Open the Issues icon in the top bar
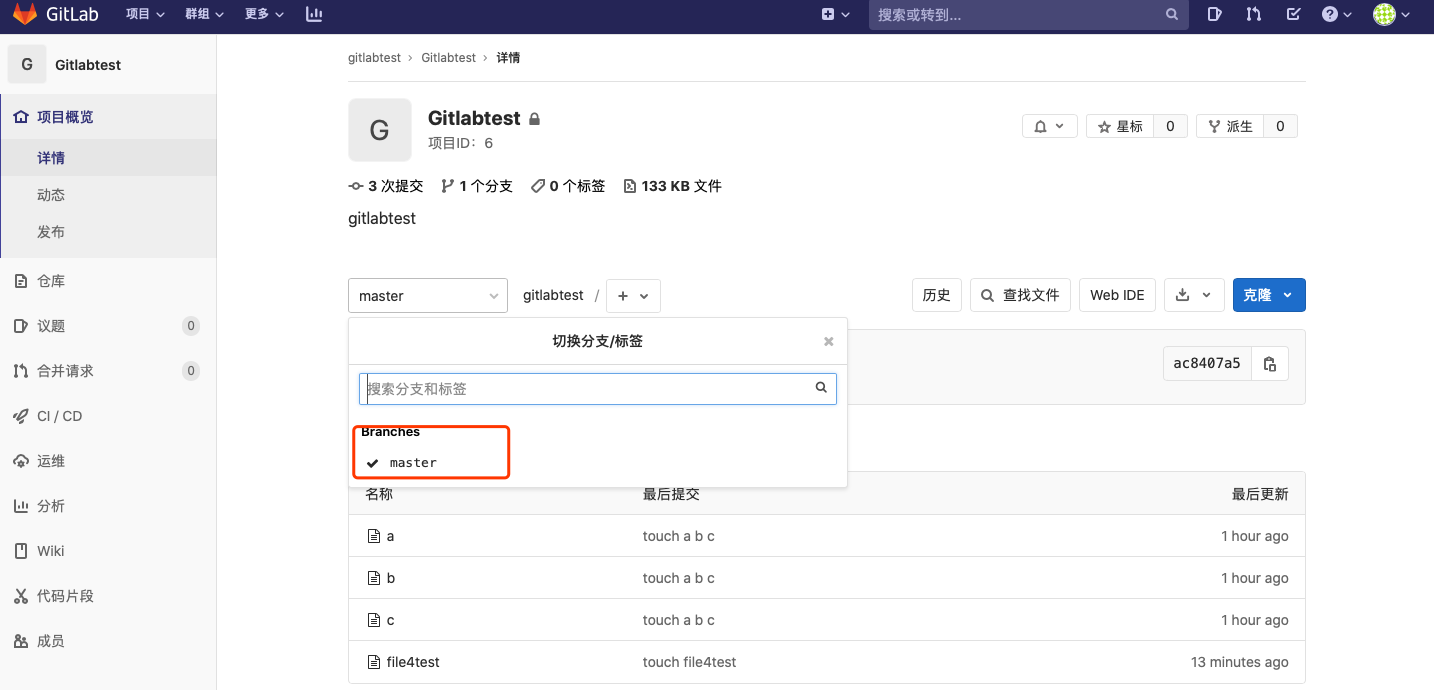 tap(1214, 15)
